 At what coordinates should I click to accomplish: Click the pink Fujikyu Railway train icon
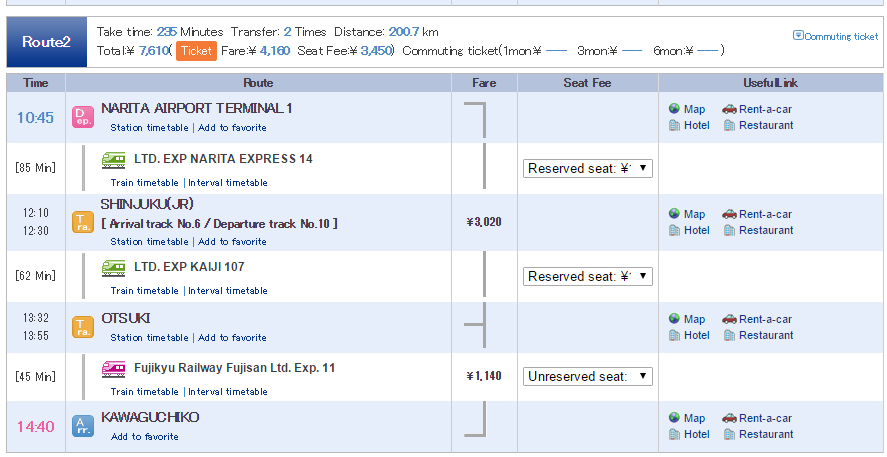pos(114,369)
